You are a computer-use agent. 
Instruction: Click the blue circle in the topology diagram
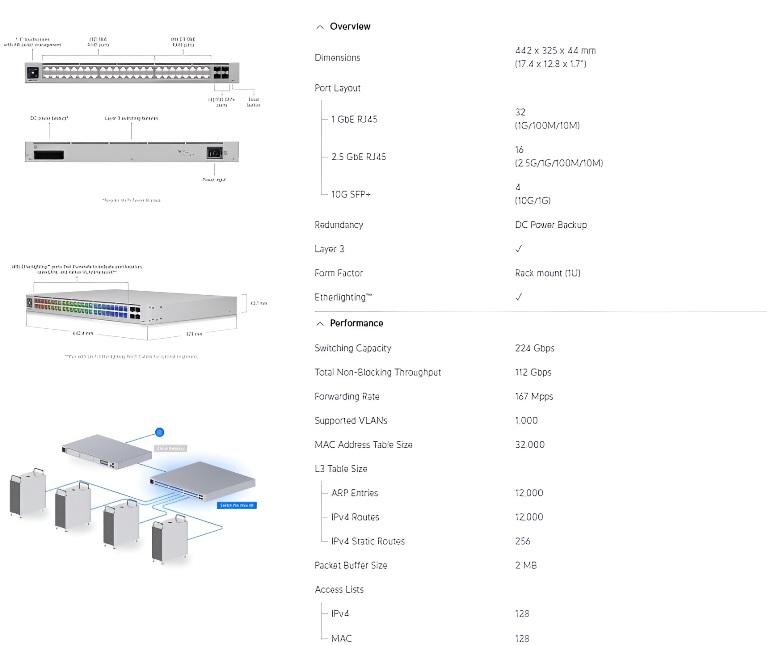(158, 434)
